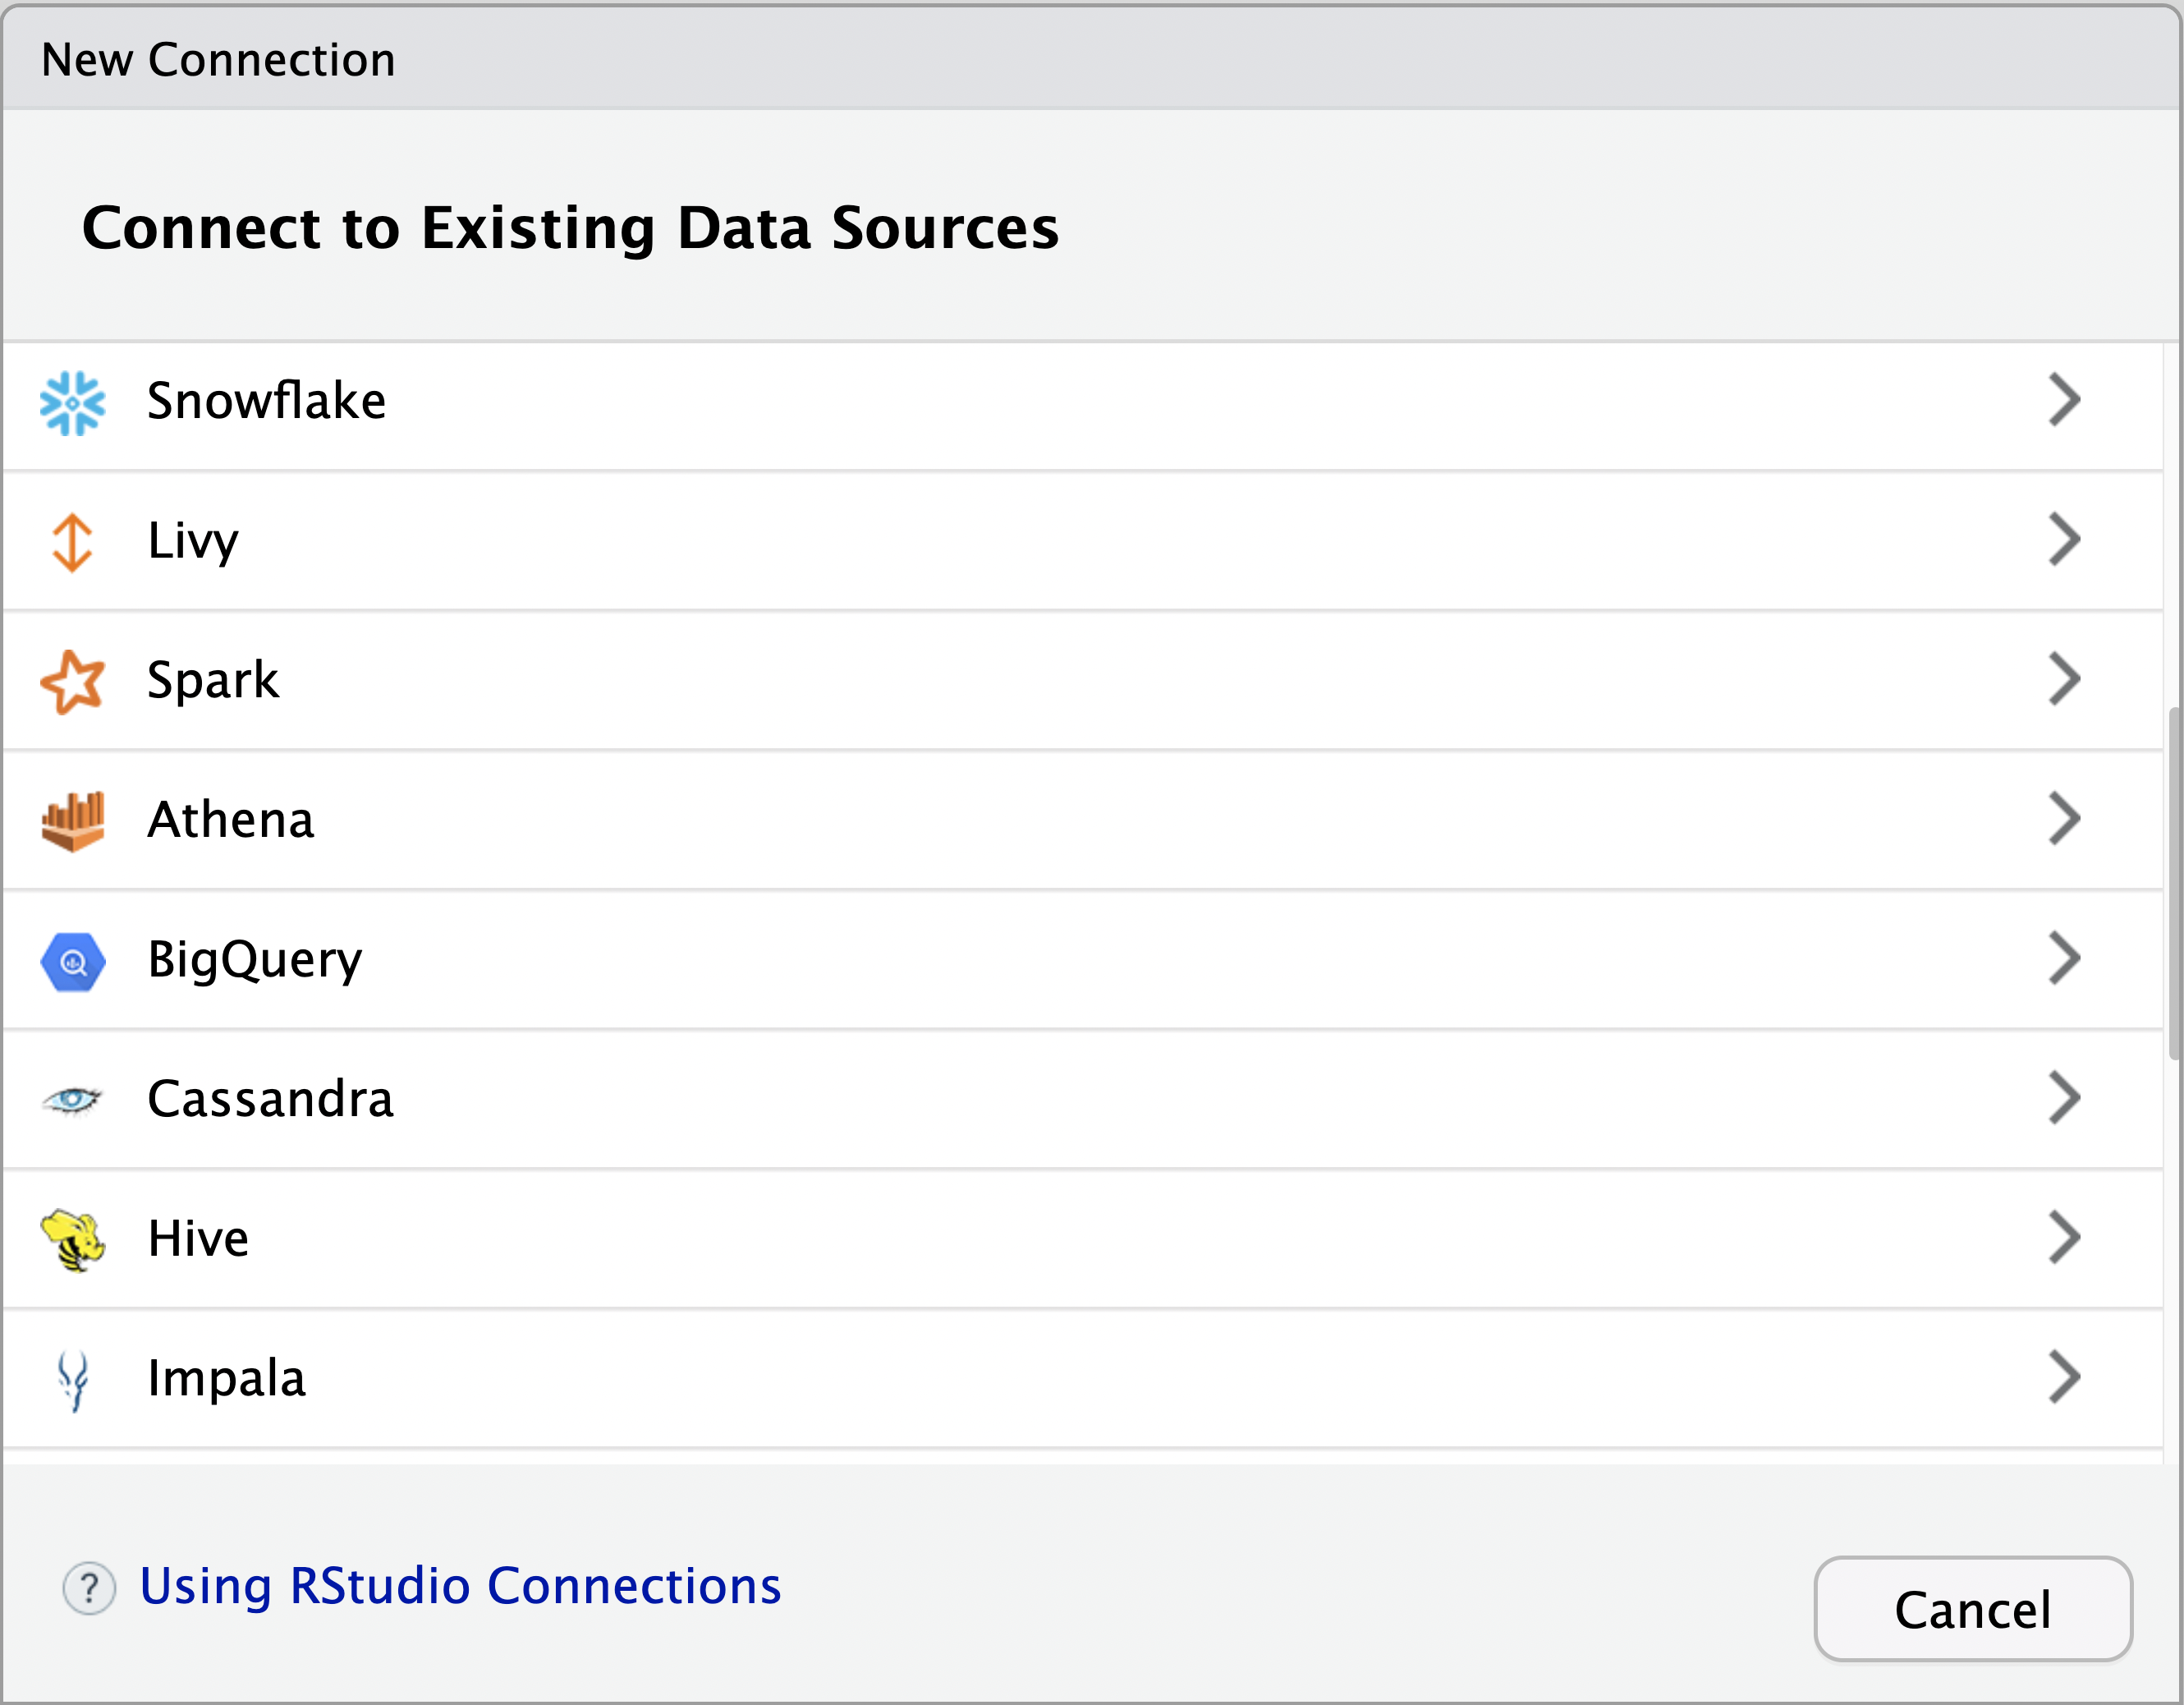The image size is (2184, 1705).
Task: Select the Hive data source label
Action: 198,1238
